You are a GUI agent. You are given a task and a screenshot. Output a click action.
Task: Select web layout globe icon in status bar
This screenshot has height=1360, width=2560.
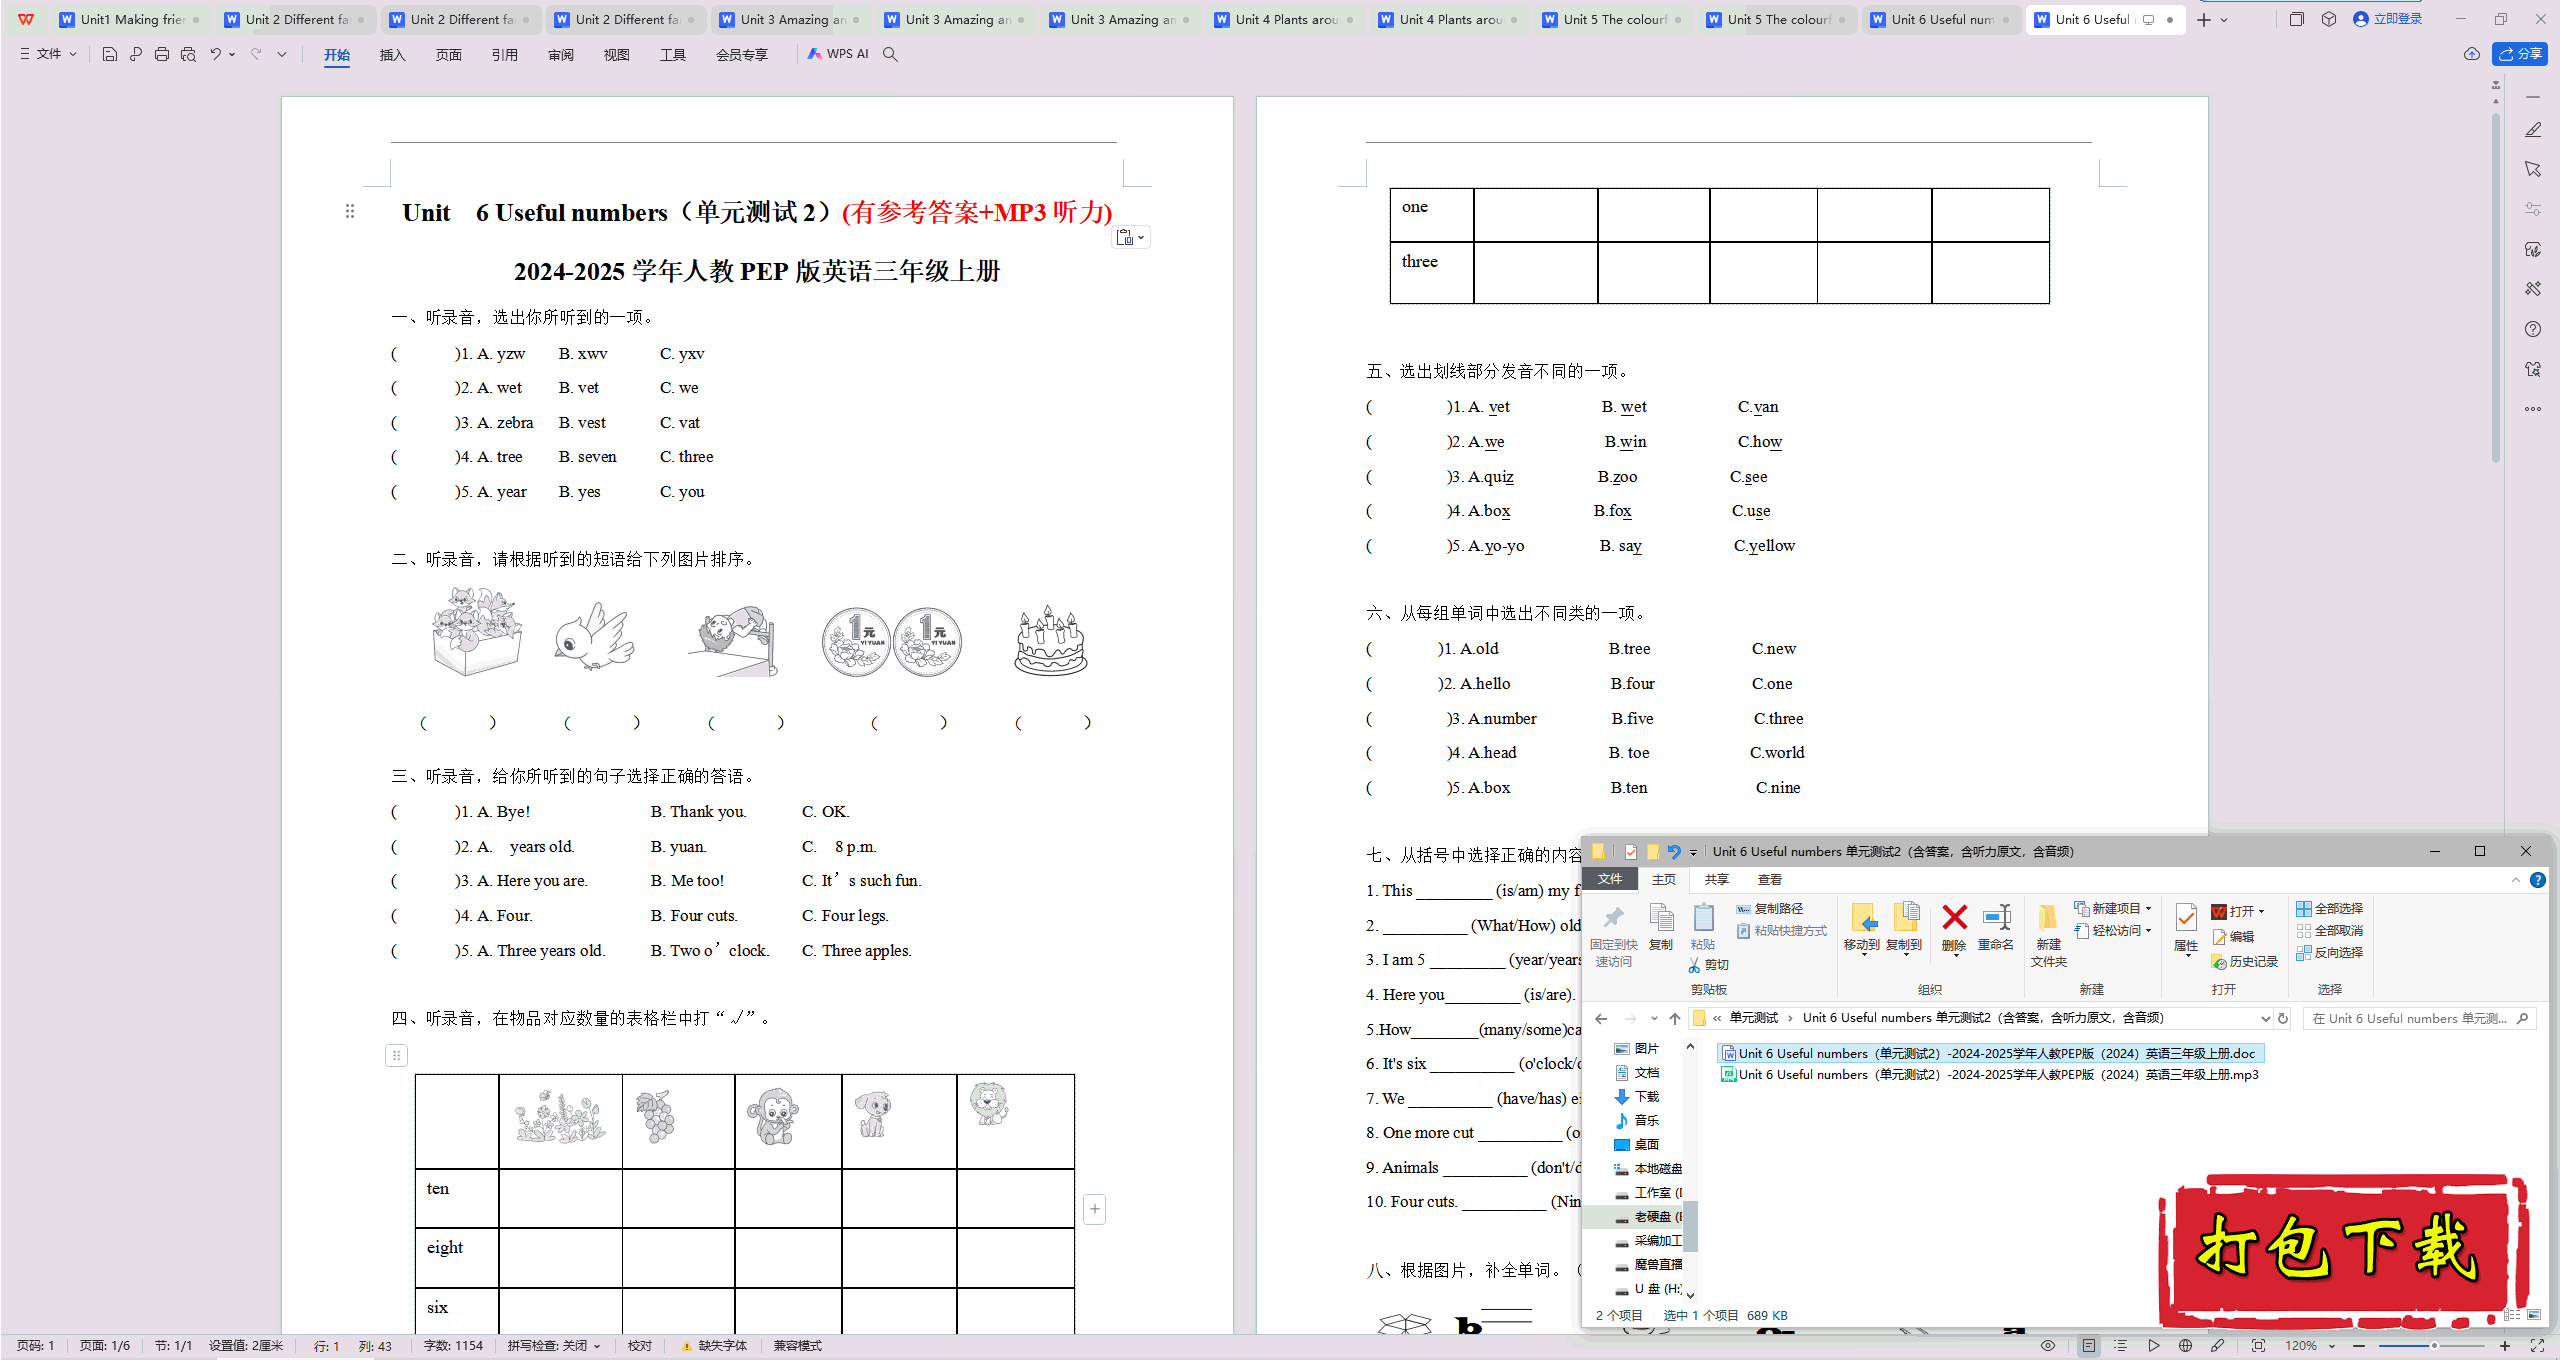coord(2186,1346)
